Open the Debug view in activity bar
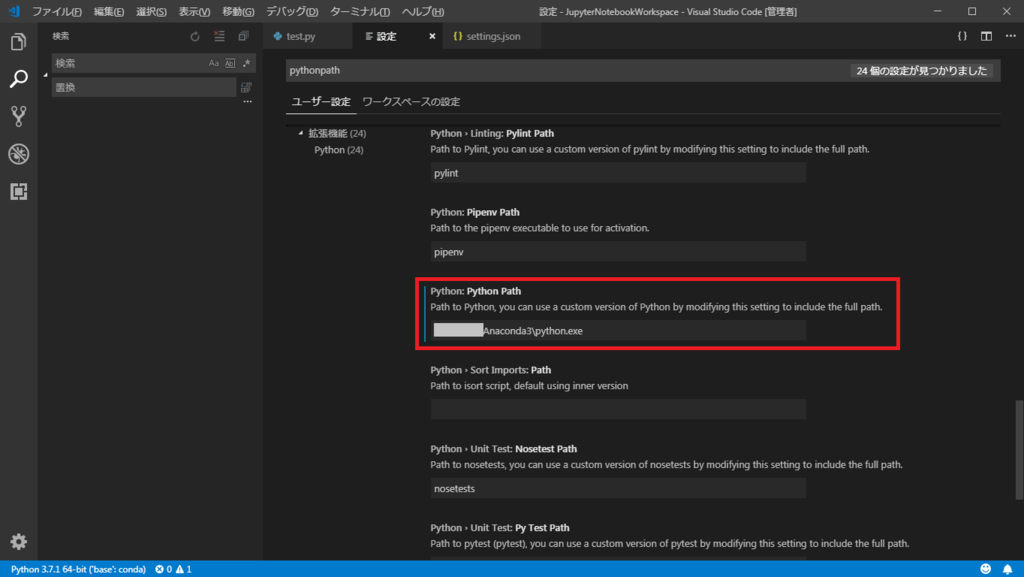 click(x=18, y=154)
